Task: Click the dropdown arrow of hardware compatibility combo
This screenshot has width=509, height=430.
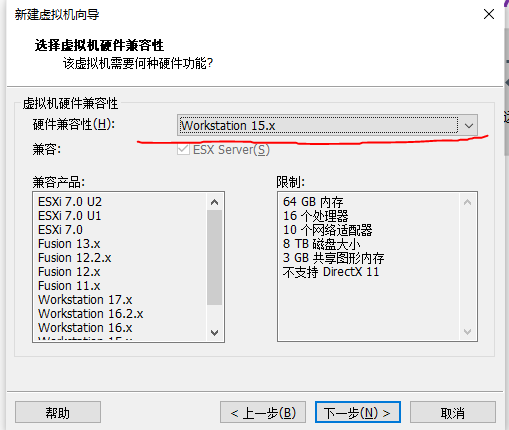Action: pyautogui.click(x=469, y=126)
